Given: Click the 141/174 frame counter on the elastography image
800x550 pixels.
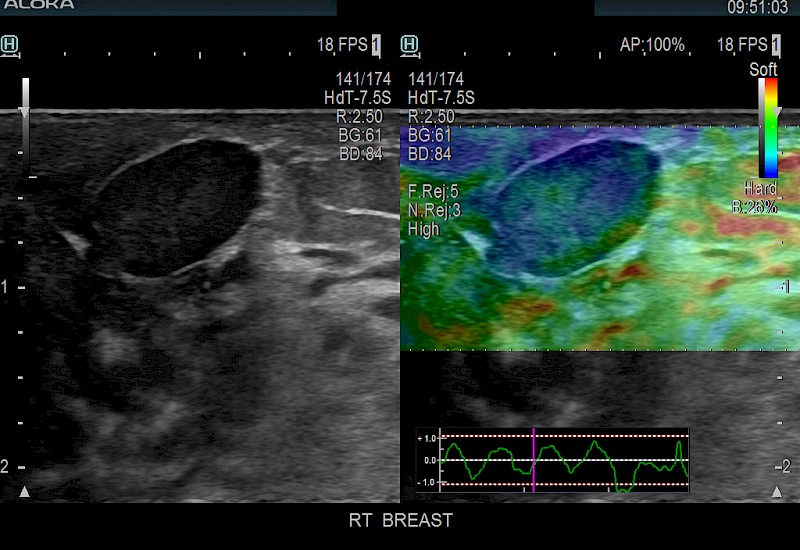Looking at the screenshot, I should pyautogui.click(x=436, y=79).
